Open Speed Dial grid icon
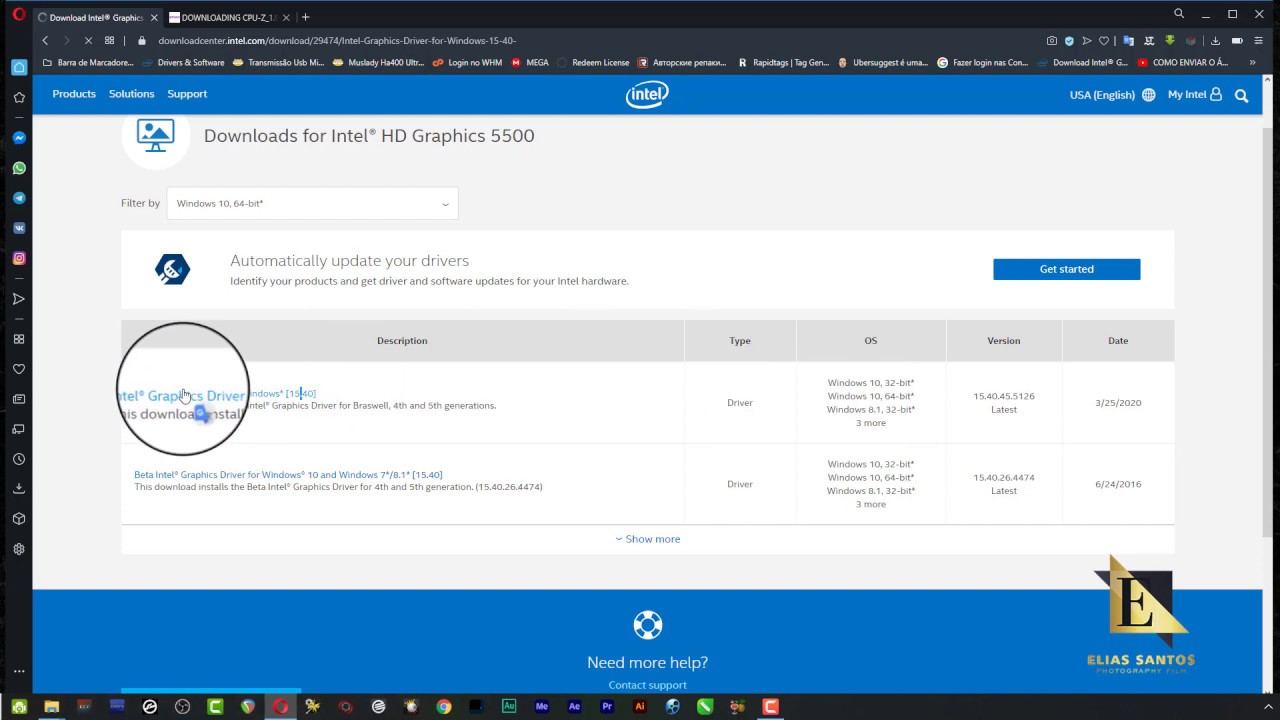The height and width of the screenshot is (720, 1280). [x=110, y=41]
